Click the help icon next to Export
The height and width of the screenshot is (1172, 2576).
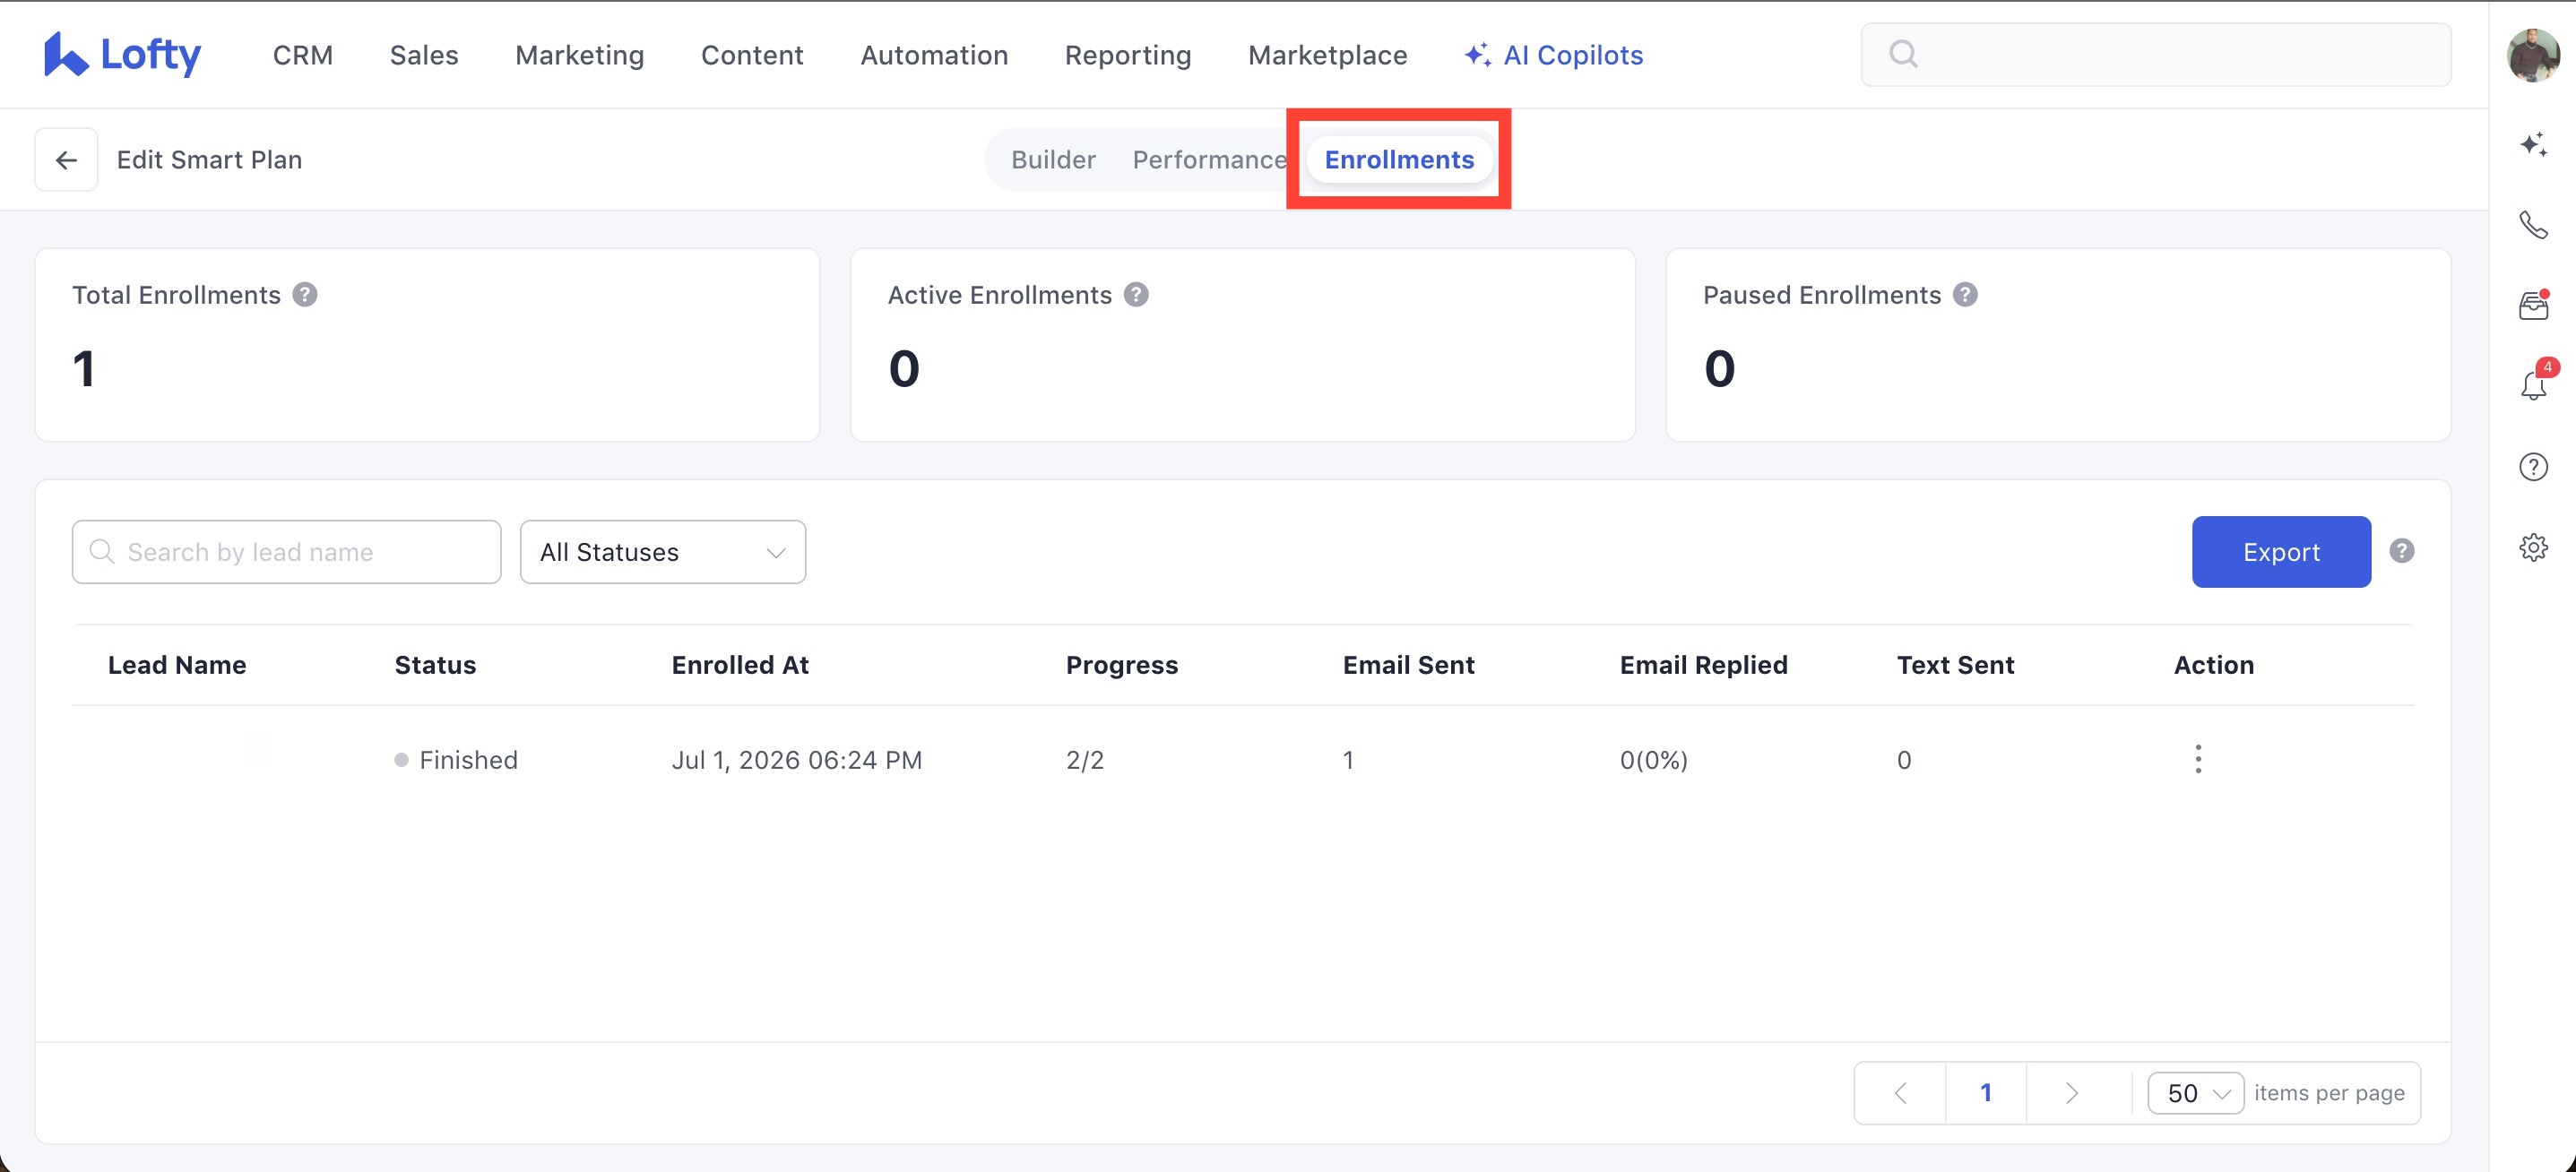[x=2402, y=551]
